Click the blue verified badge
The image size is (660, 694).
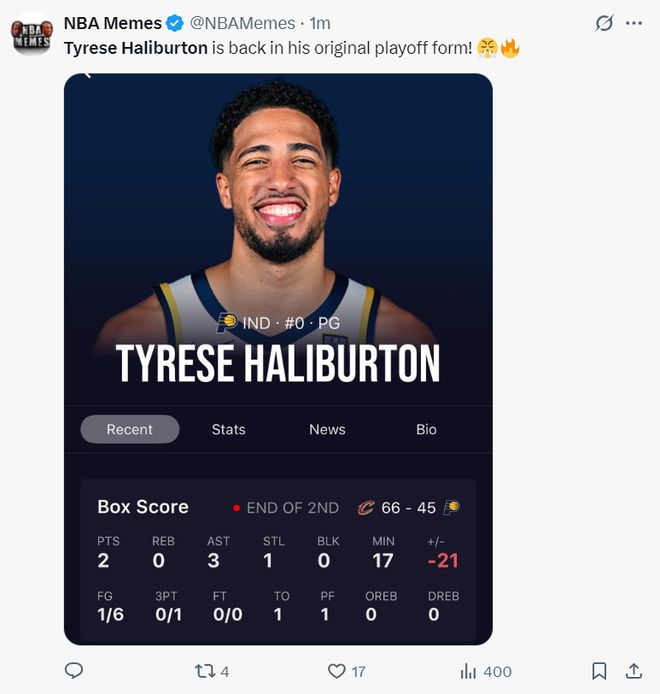pyautogui.click(x=175, y=23)
